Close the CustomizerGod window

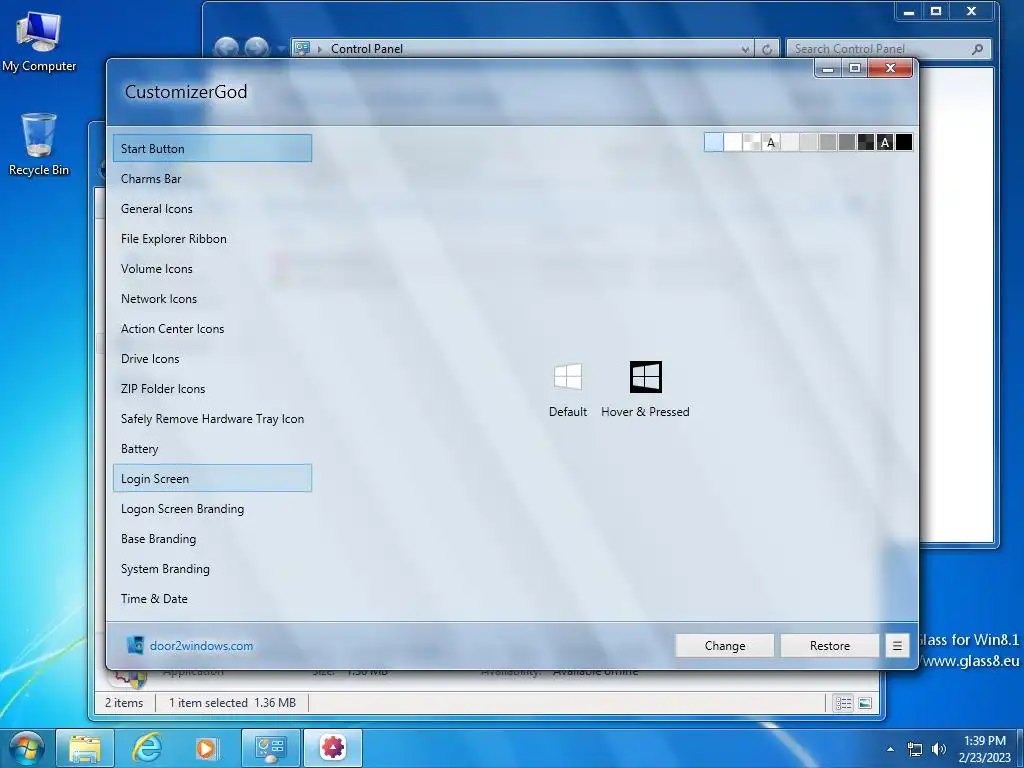pyautogui.click(x=890, y=68)
